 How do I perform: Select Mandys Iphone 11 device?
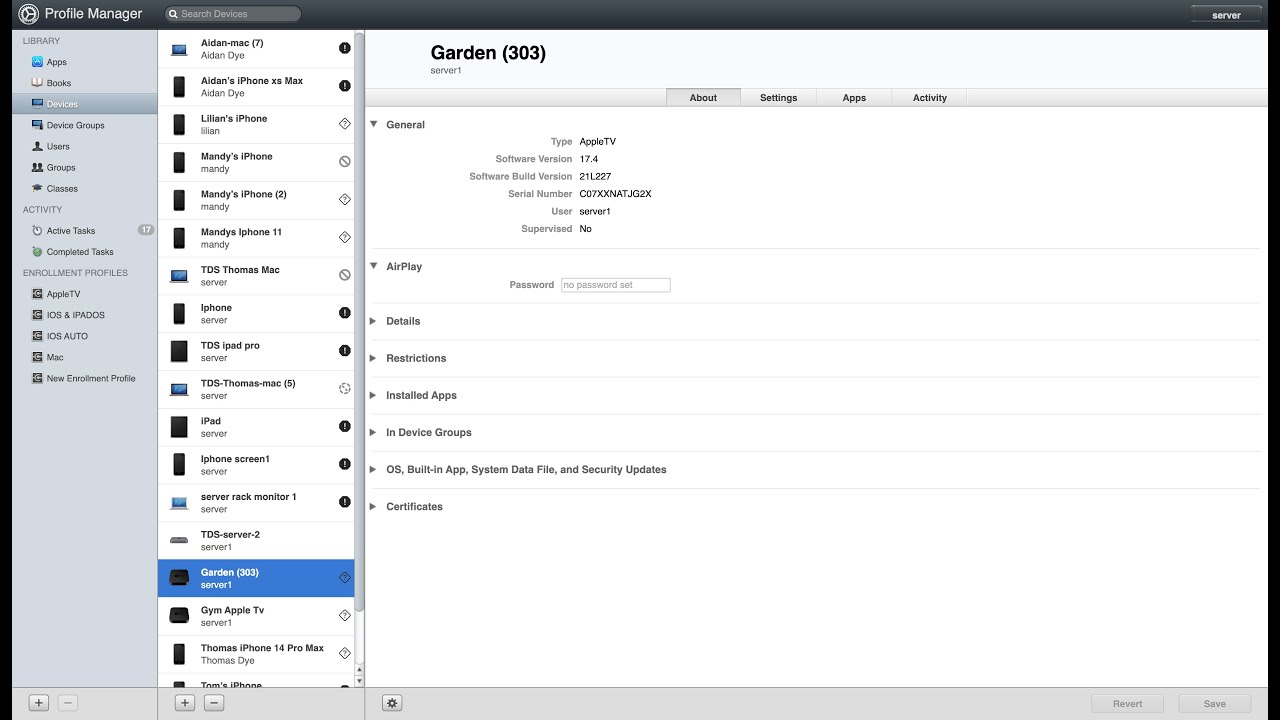point(256,238)
